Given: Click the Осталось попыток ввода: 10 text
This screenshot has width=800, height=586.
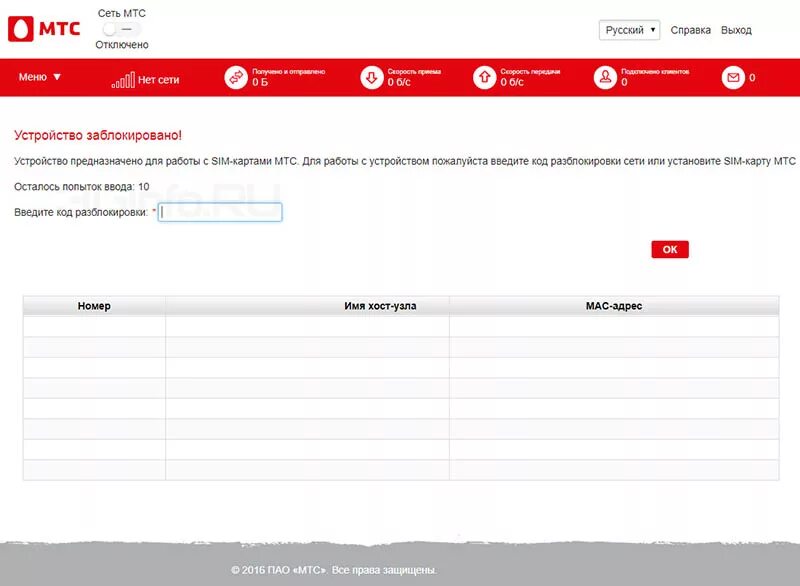Looking at the screenshot, I should pos(82,187).
